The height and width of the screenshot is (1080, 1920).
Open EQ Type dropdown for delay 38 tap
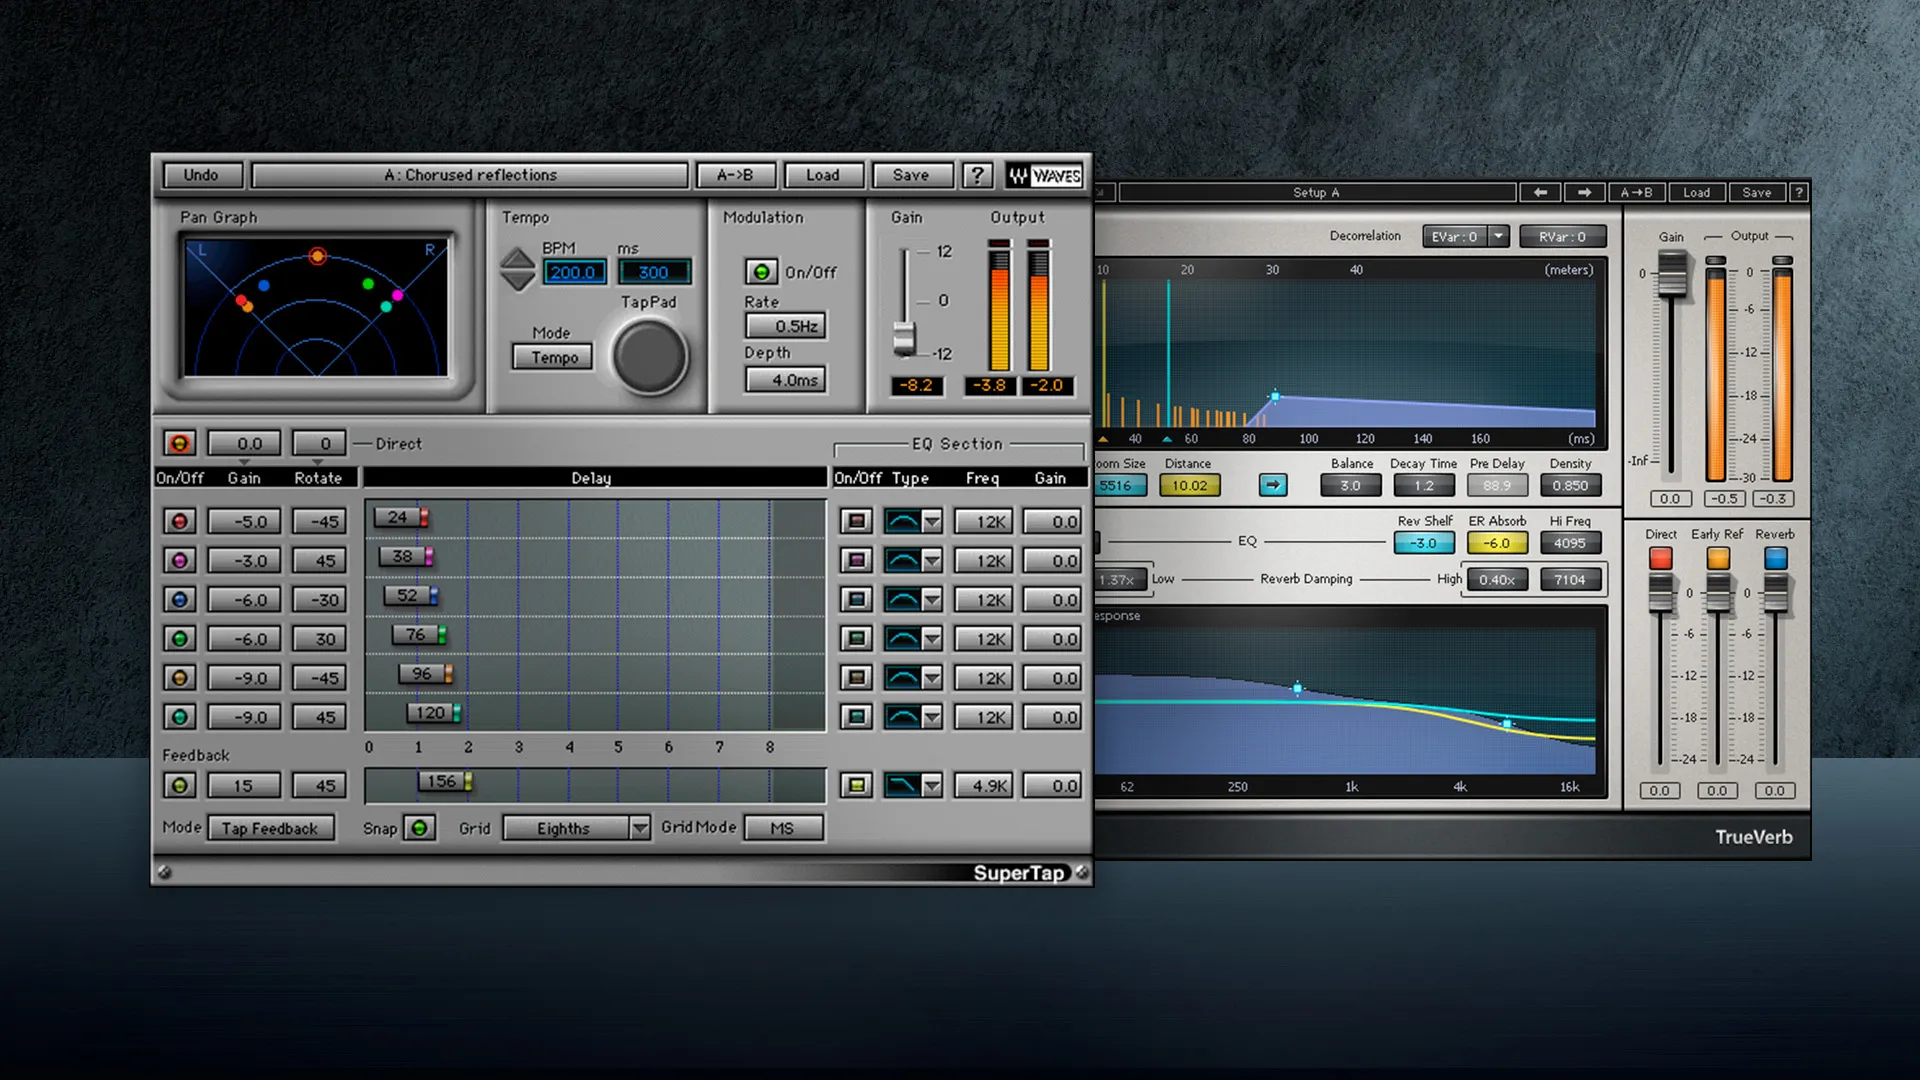[x=932, y=560]
